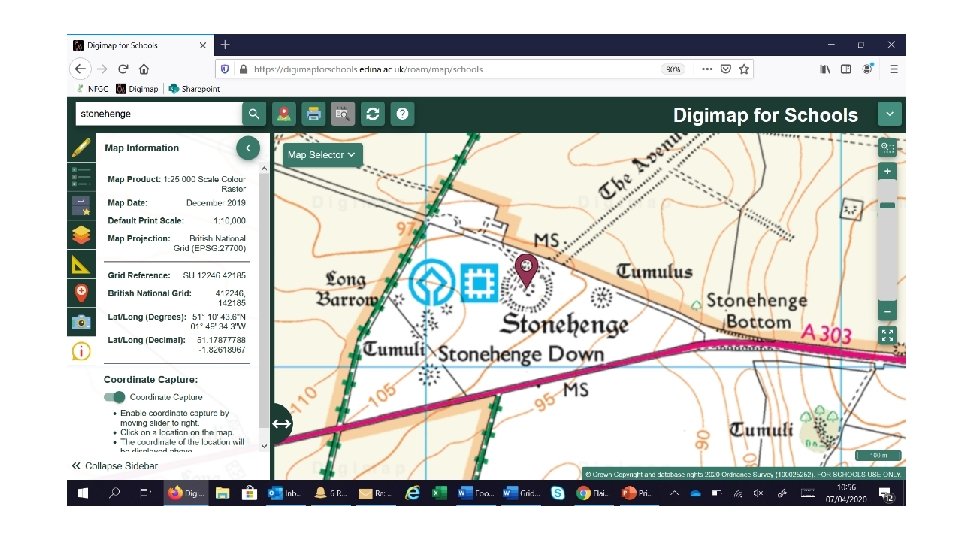Open the overlays layers stack icon
Screen dimensions: 960x540
[81, 235]
